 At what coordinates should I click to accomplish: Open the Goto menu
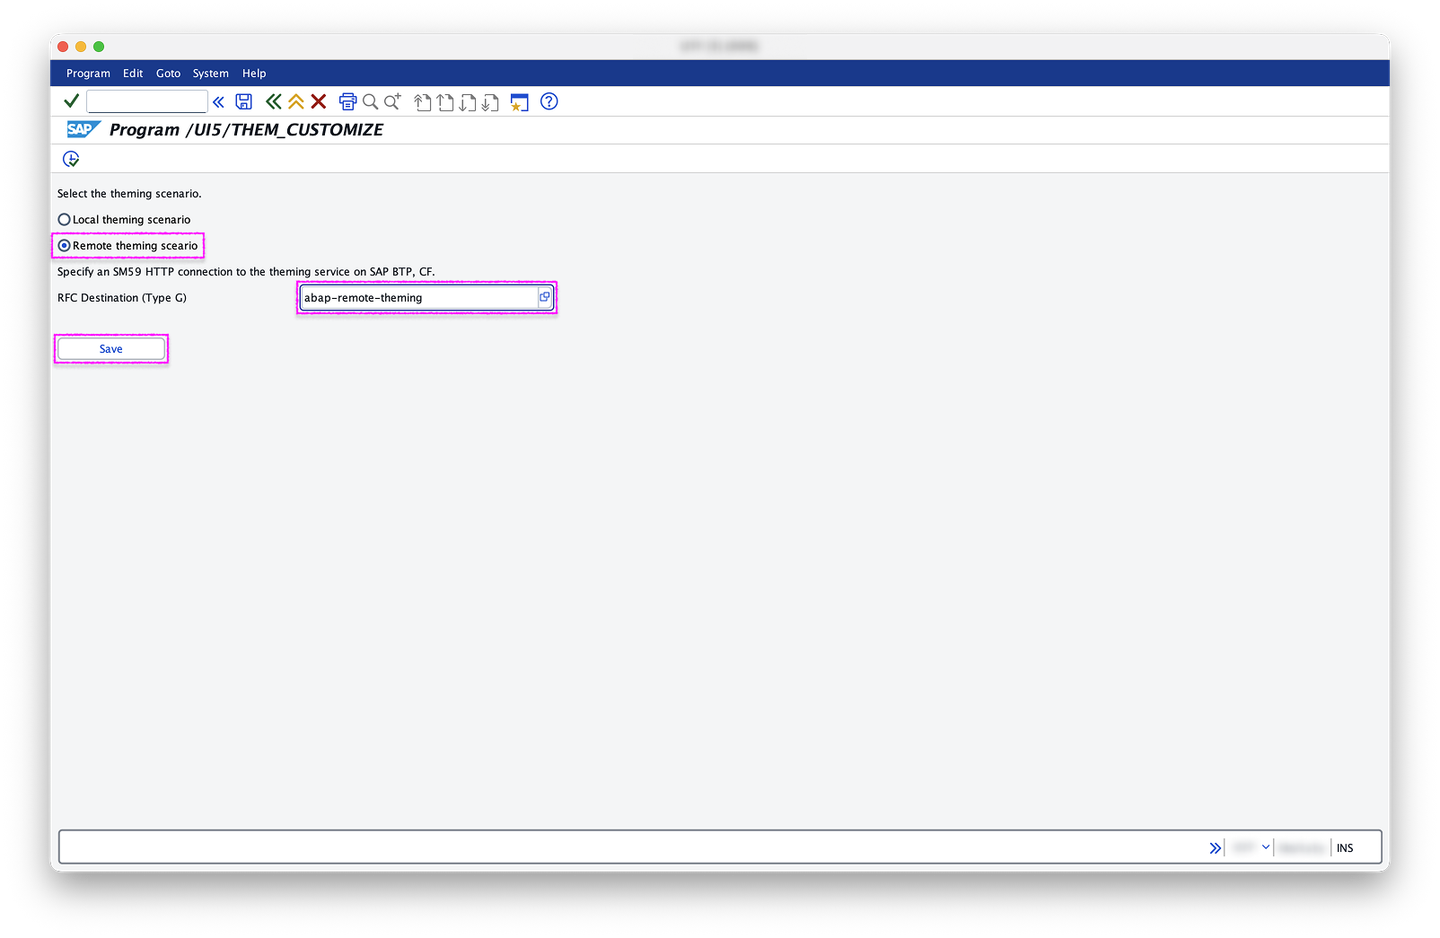tap(168, 73)
